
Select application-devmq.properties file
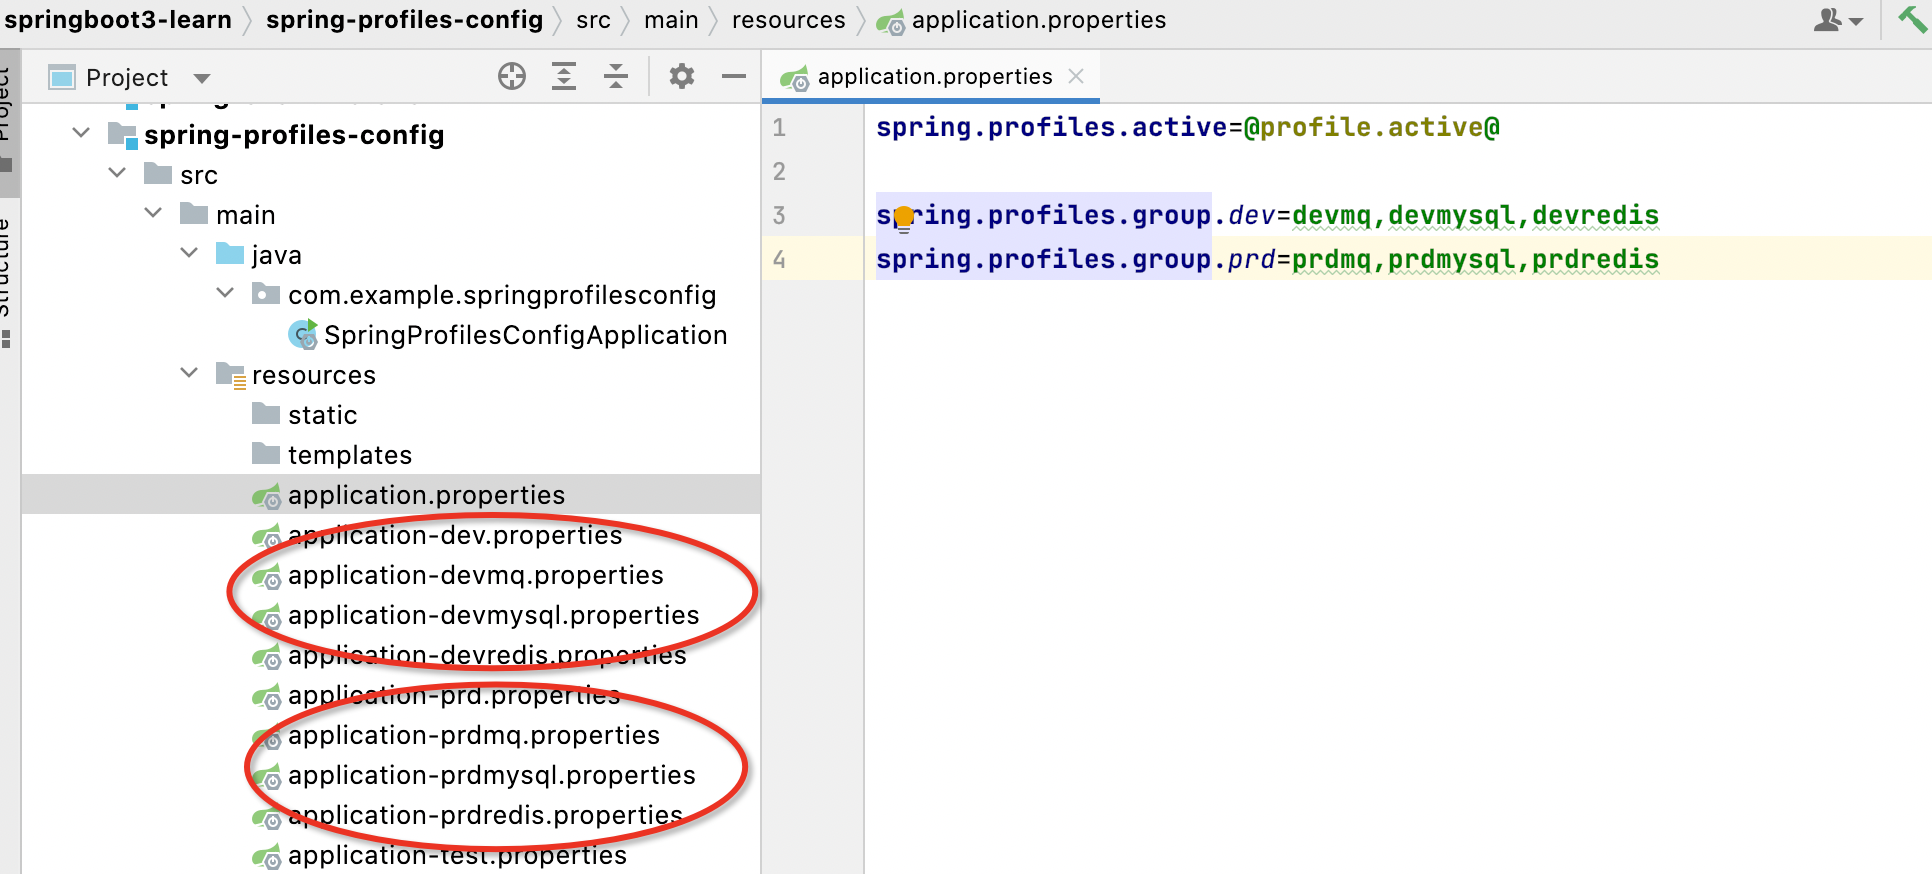click(x=475, y=575)
